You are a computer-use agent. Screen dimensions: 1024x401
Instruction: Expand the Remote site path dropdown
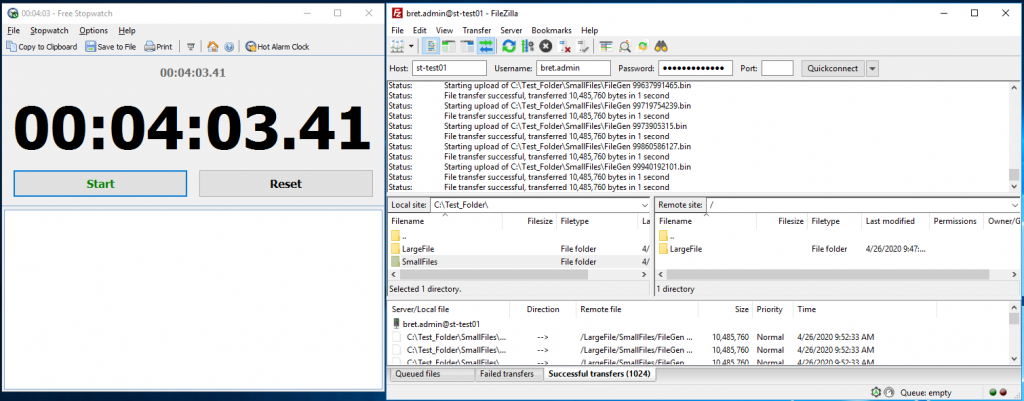1014,204
